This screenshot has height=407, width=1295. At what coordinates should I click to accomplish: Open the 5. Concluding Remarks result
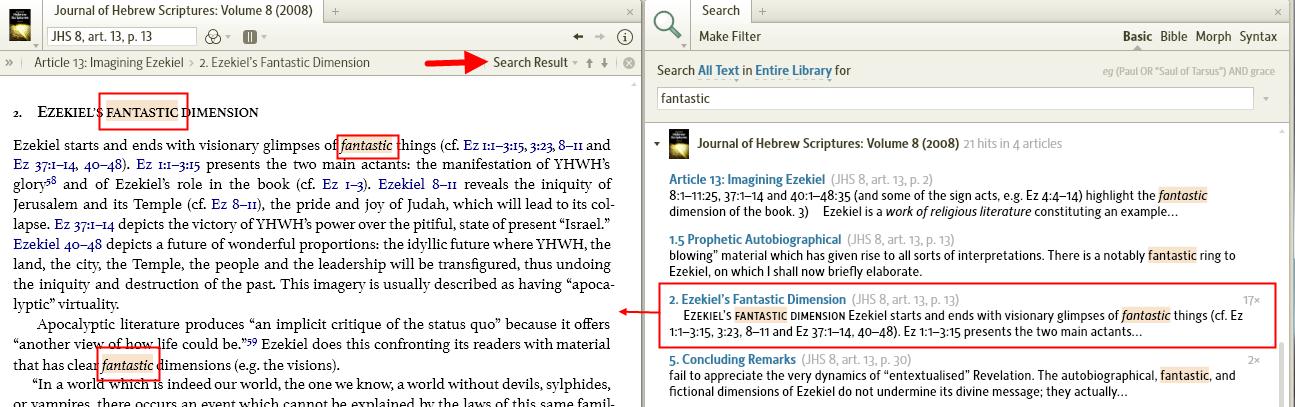pos(732,360)
